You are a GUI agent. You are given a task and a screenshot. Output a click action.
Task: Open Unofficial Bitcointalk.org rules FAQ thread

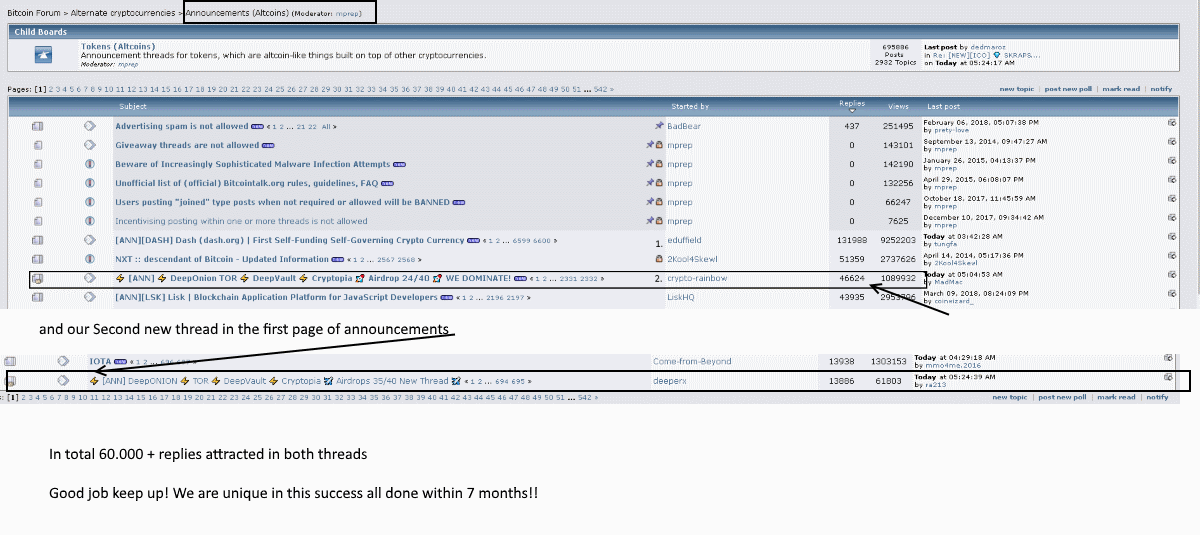[246, 183]
